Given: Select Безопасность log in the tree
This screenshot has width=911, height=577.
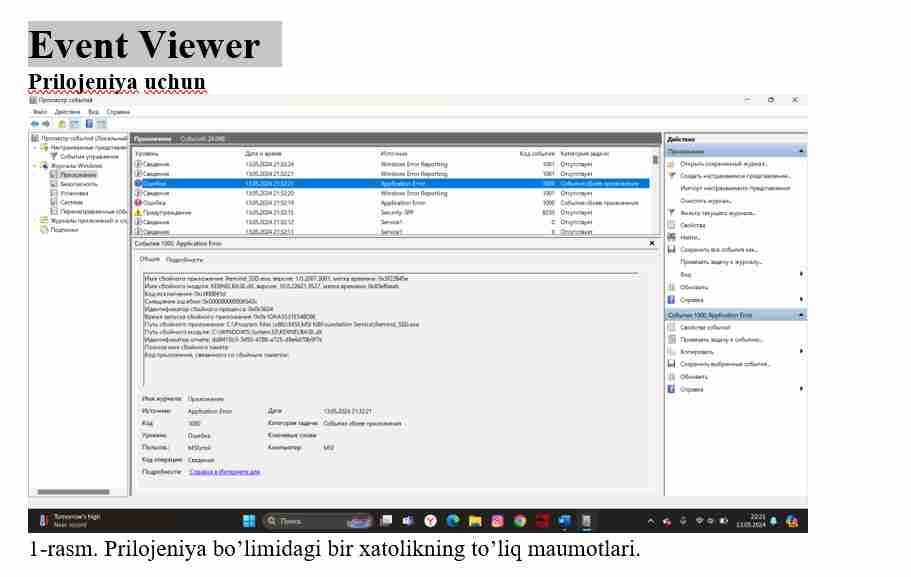Looking at the screenshot, I should click(79, 184).
